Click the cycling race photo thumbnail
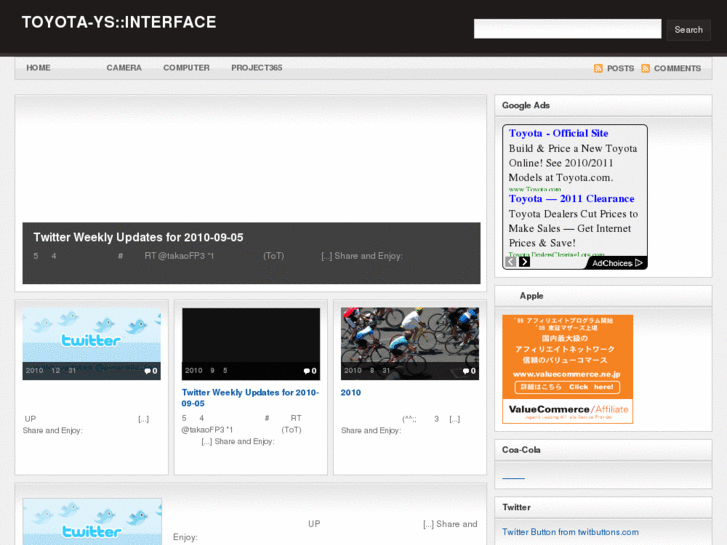This screenshot has width=727, height=545. click(x=409, y=343)
